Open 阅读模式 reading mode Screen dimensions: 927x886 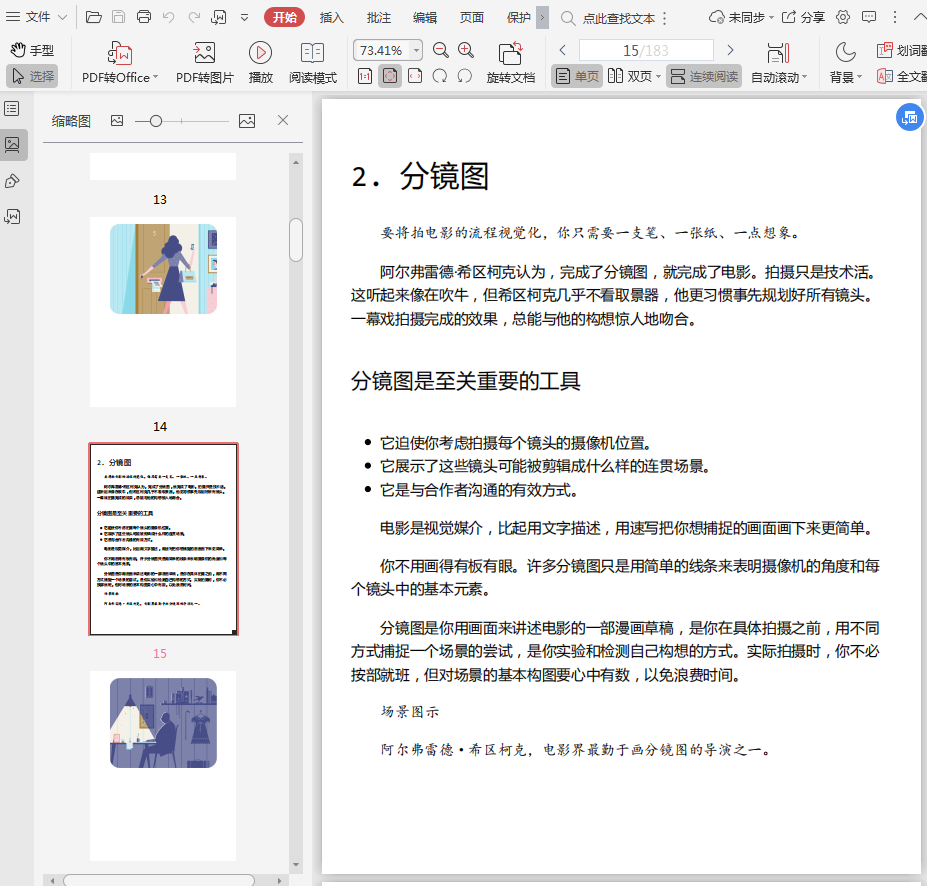[x=312, y=53]
